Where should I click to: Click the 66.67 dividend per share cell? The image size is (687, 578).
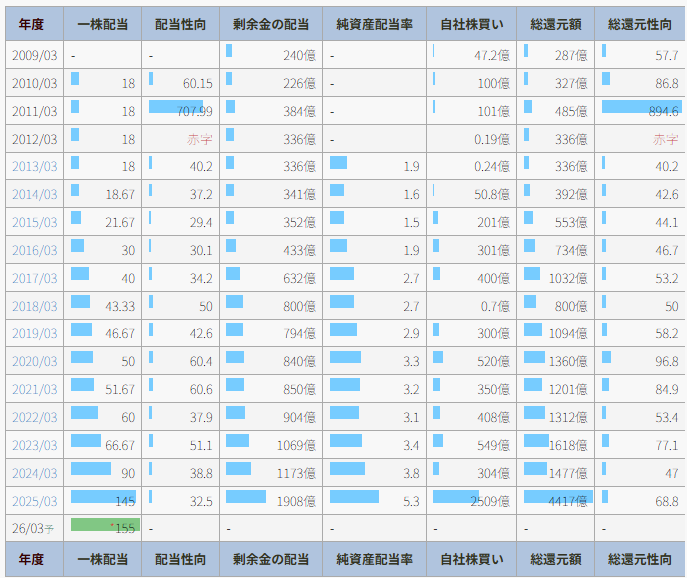point(102,445)
